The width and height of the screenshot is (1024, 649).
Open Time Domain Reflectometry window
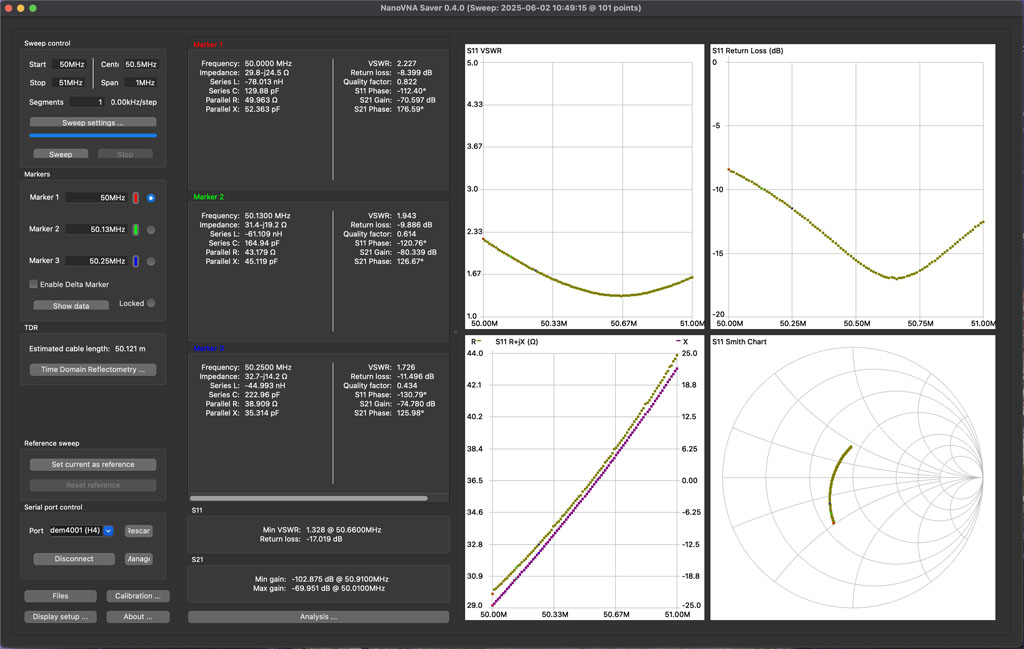(93, 370)
